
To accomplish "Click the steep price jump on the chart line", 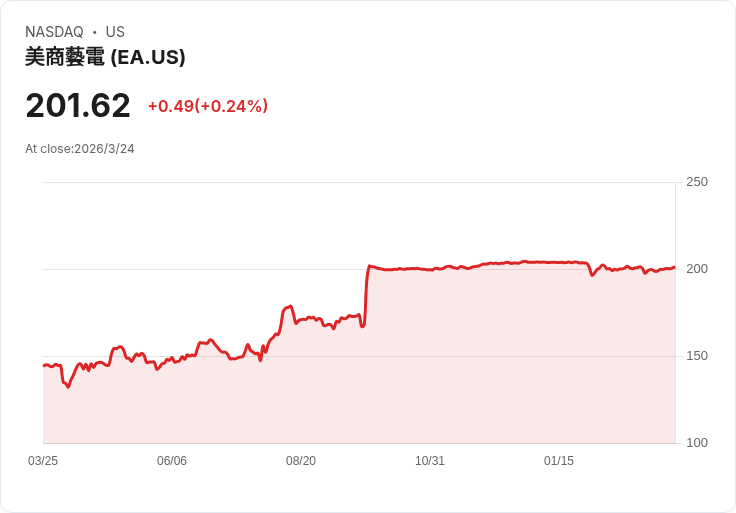I will point(366,295).
